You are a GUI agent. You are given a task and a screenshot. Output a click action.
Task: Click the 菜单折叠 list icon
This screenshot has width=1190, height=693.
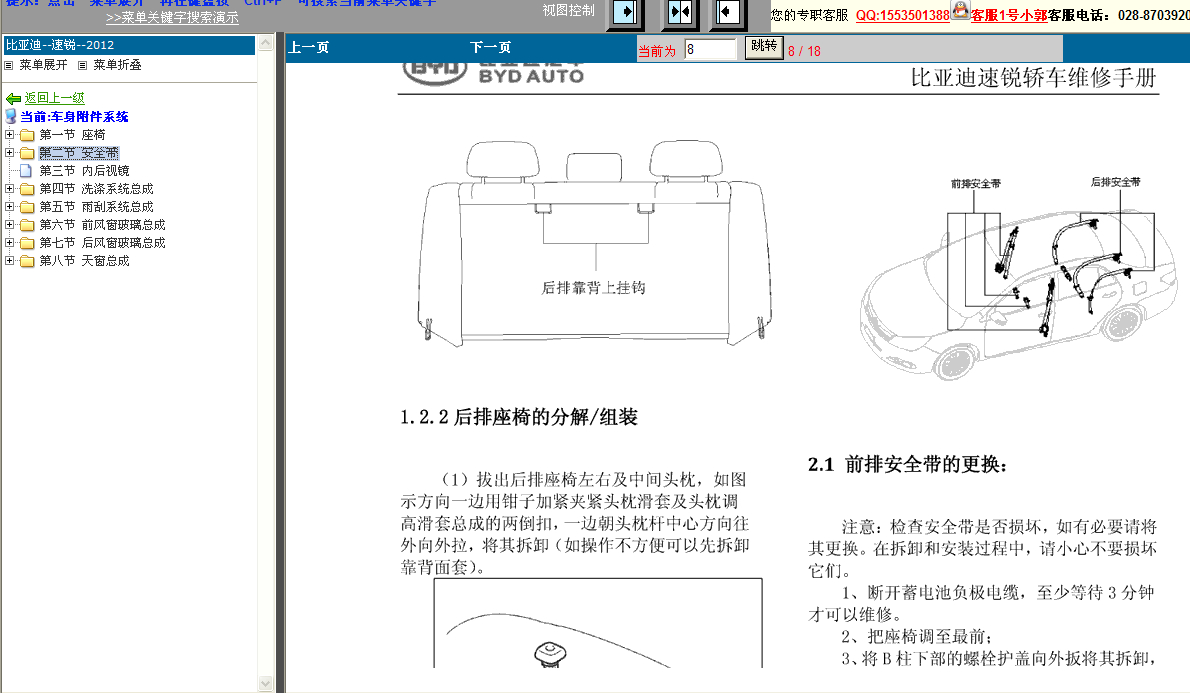pos(83,65)
